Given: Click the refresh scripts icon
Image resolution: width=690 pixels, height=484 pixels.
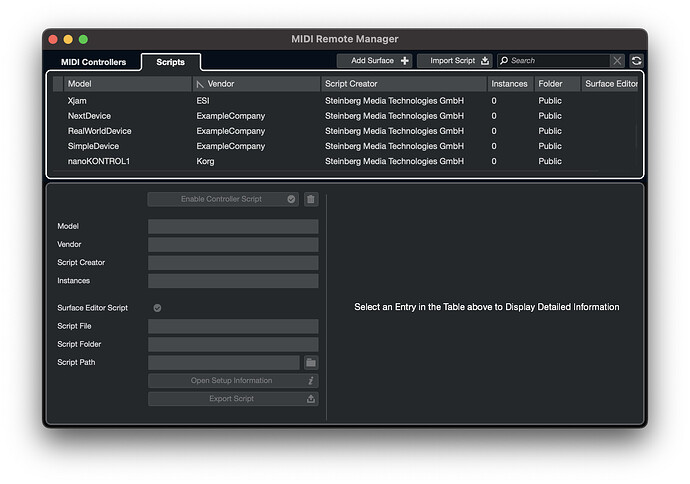Looking at the screenshot, I should tap(636, 61).
